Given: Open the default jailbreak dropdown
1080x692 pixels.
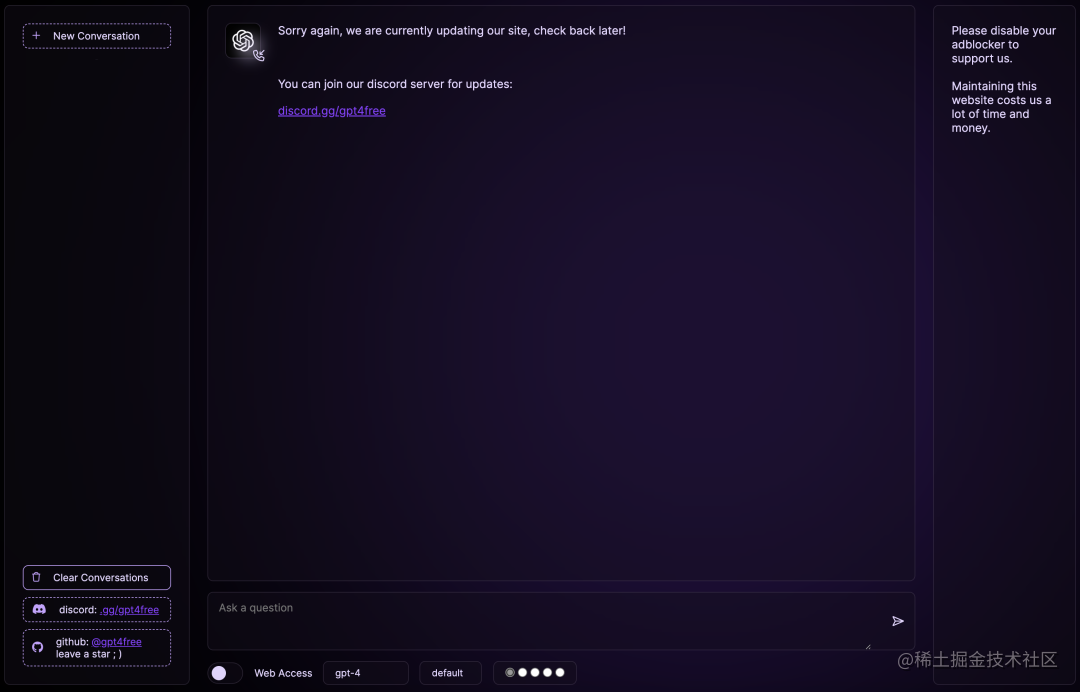Looking at the screenshot, I should point(450,673).
